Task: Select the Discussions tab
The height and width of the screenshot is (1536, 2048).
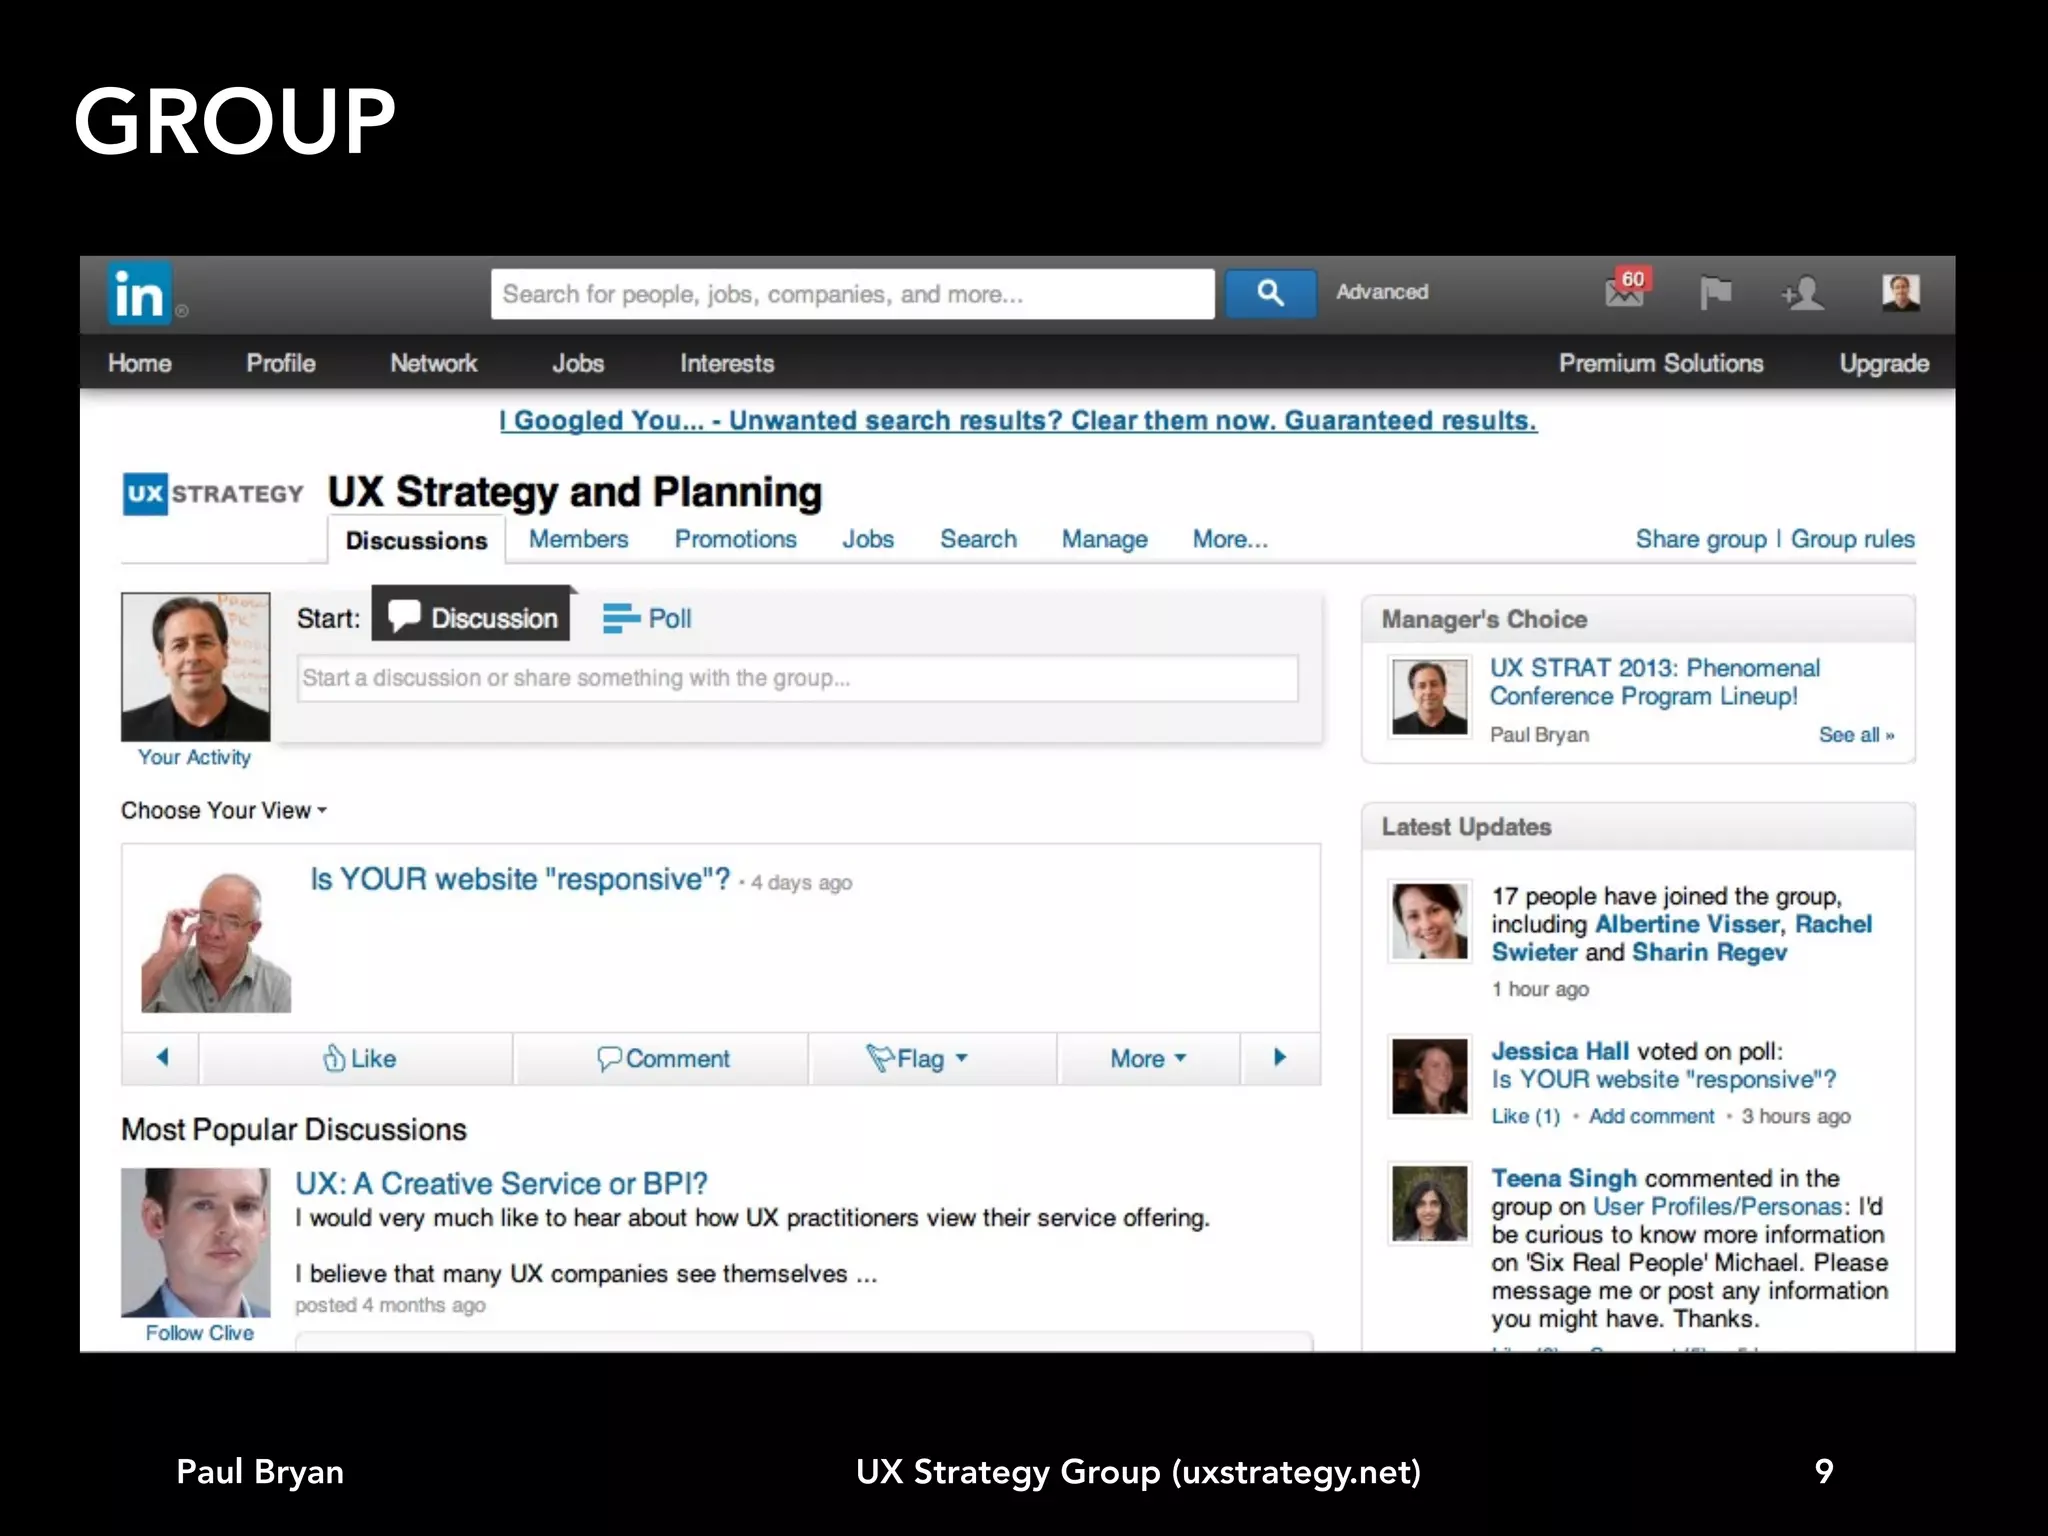Action: 417,540
